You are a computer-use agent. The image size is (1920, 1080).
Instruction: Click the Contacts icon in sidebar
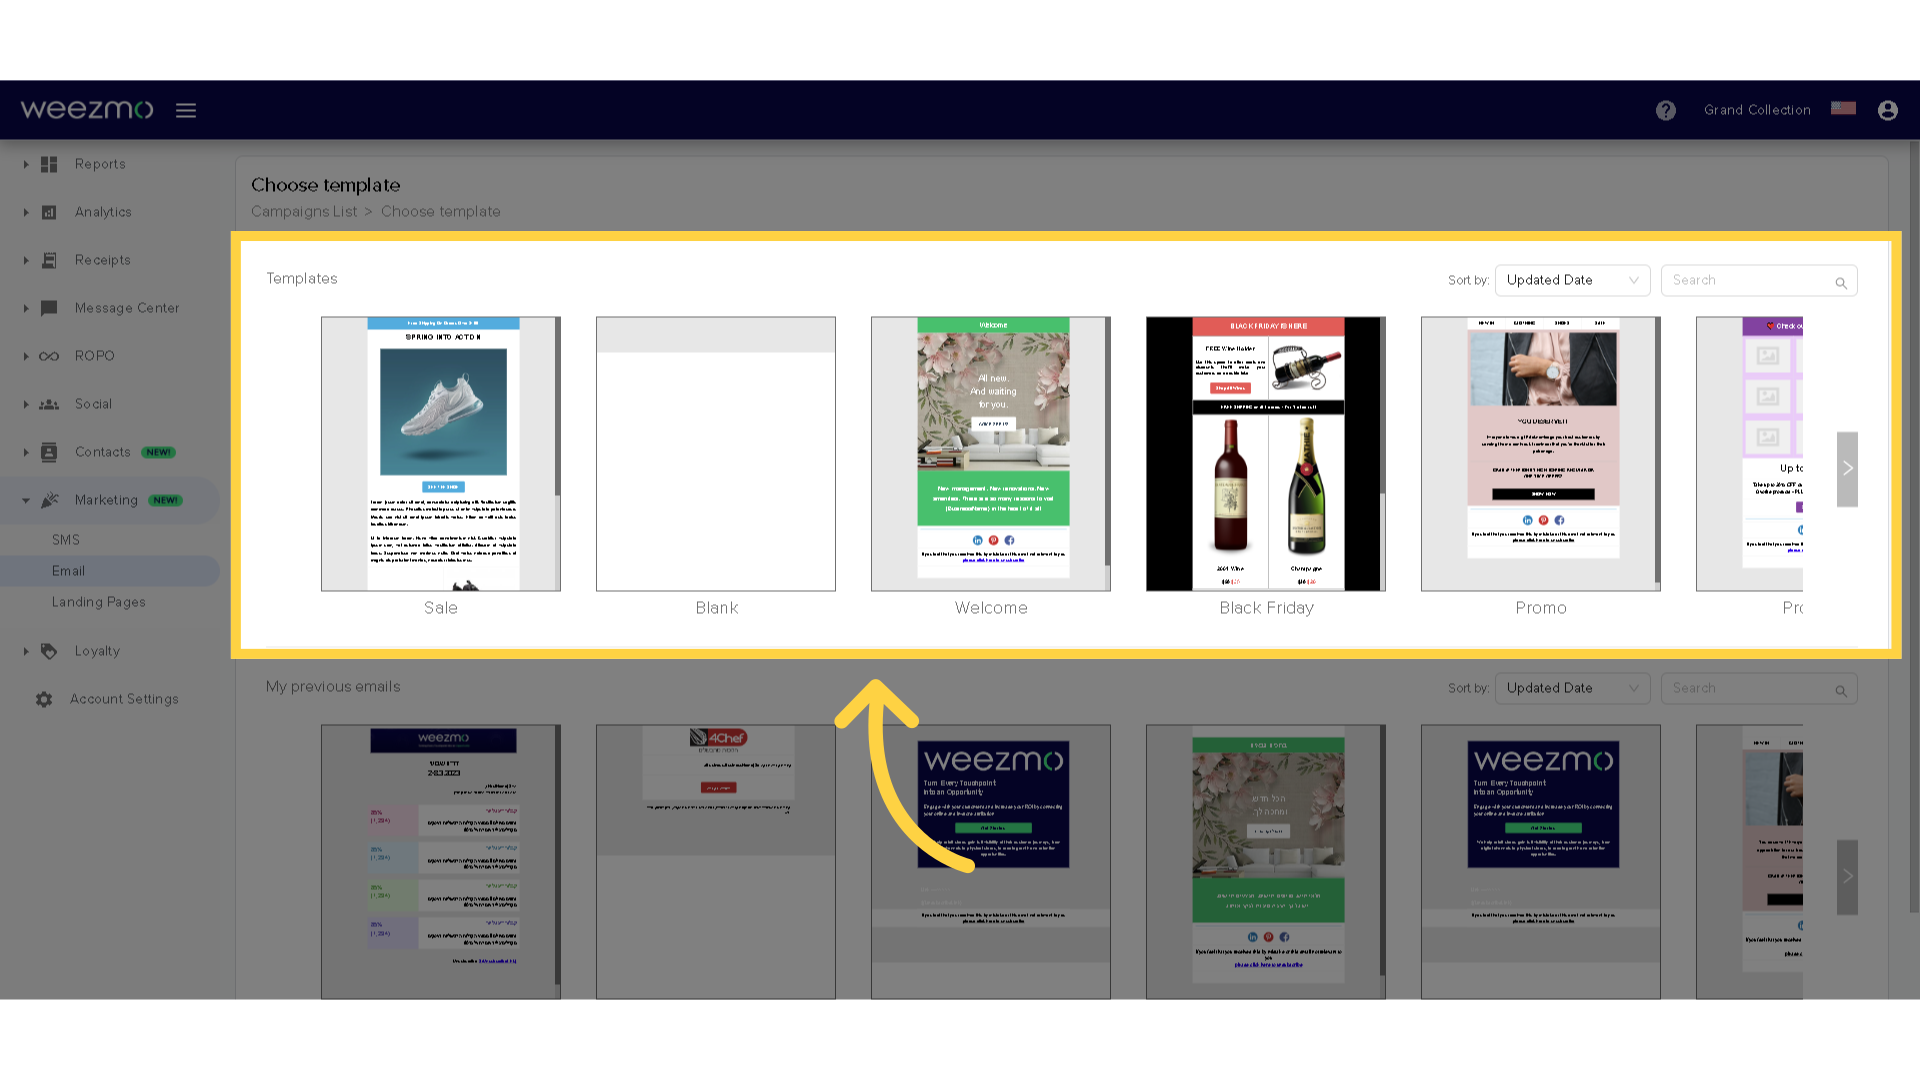49,452
